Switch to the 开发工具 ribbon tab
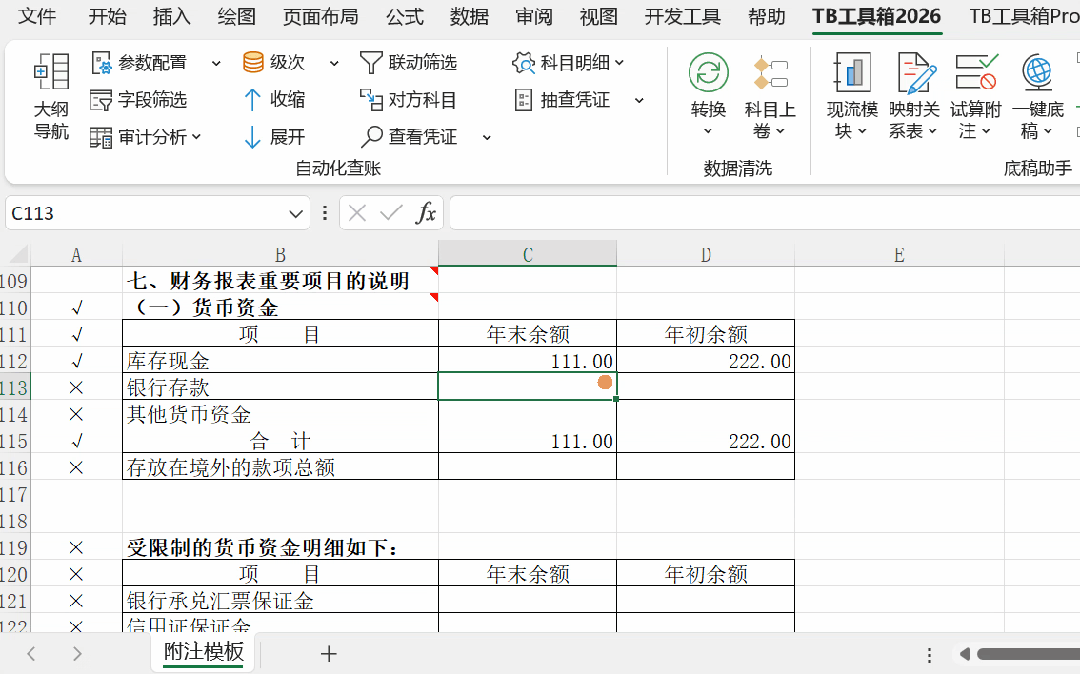 point(683,17)
